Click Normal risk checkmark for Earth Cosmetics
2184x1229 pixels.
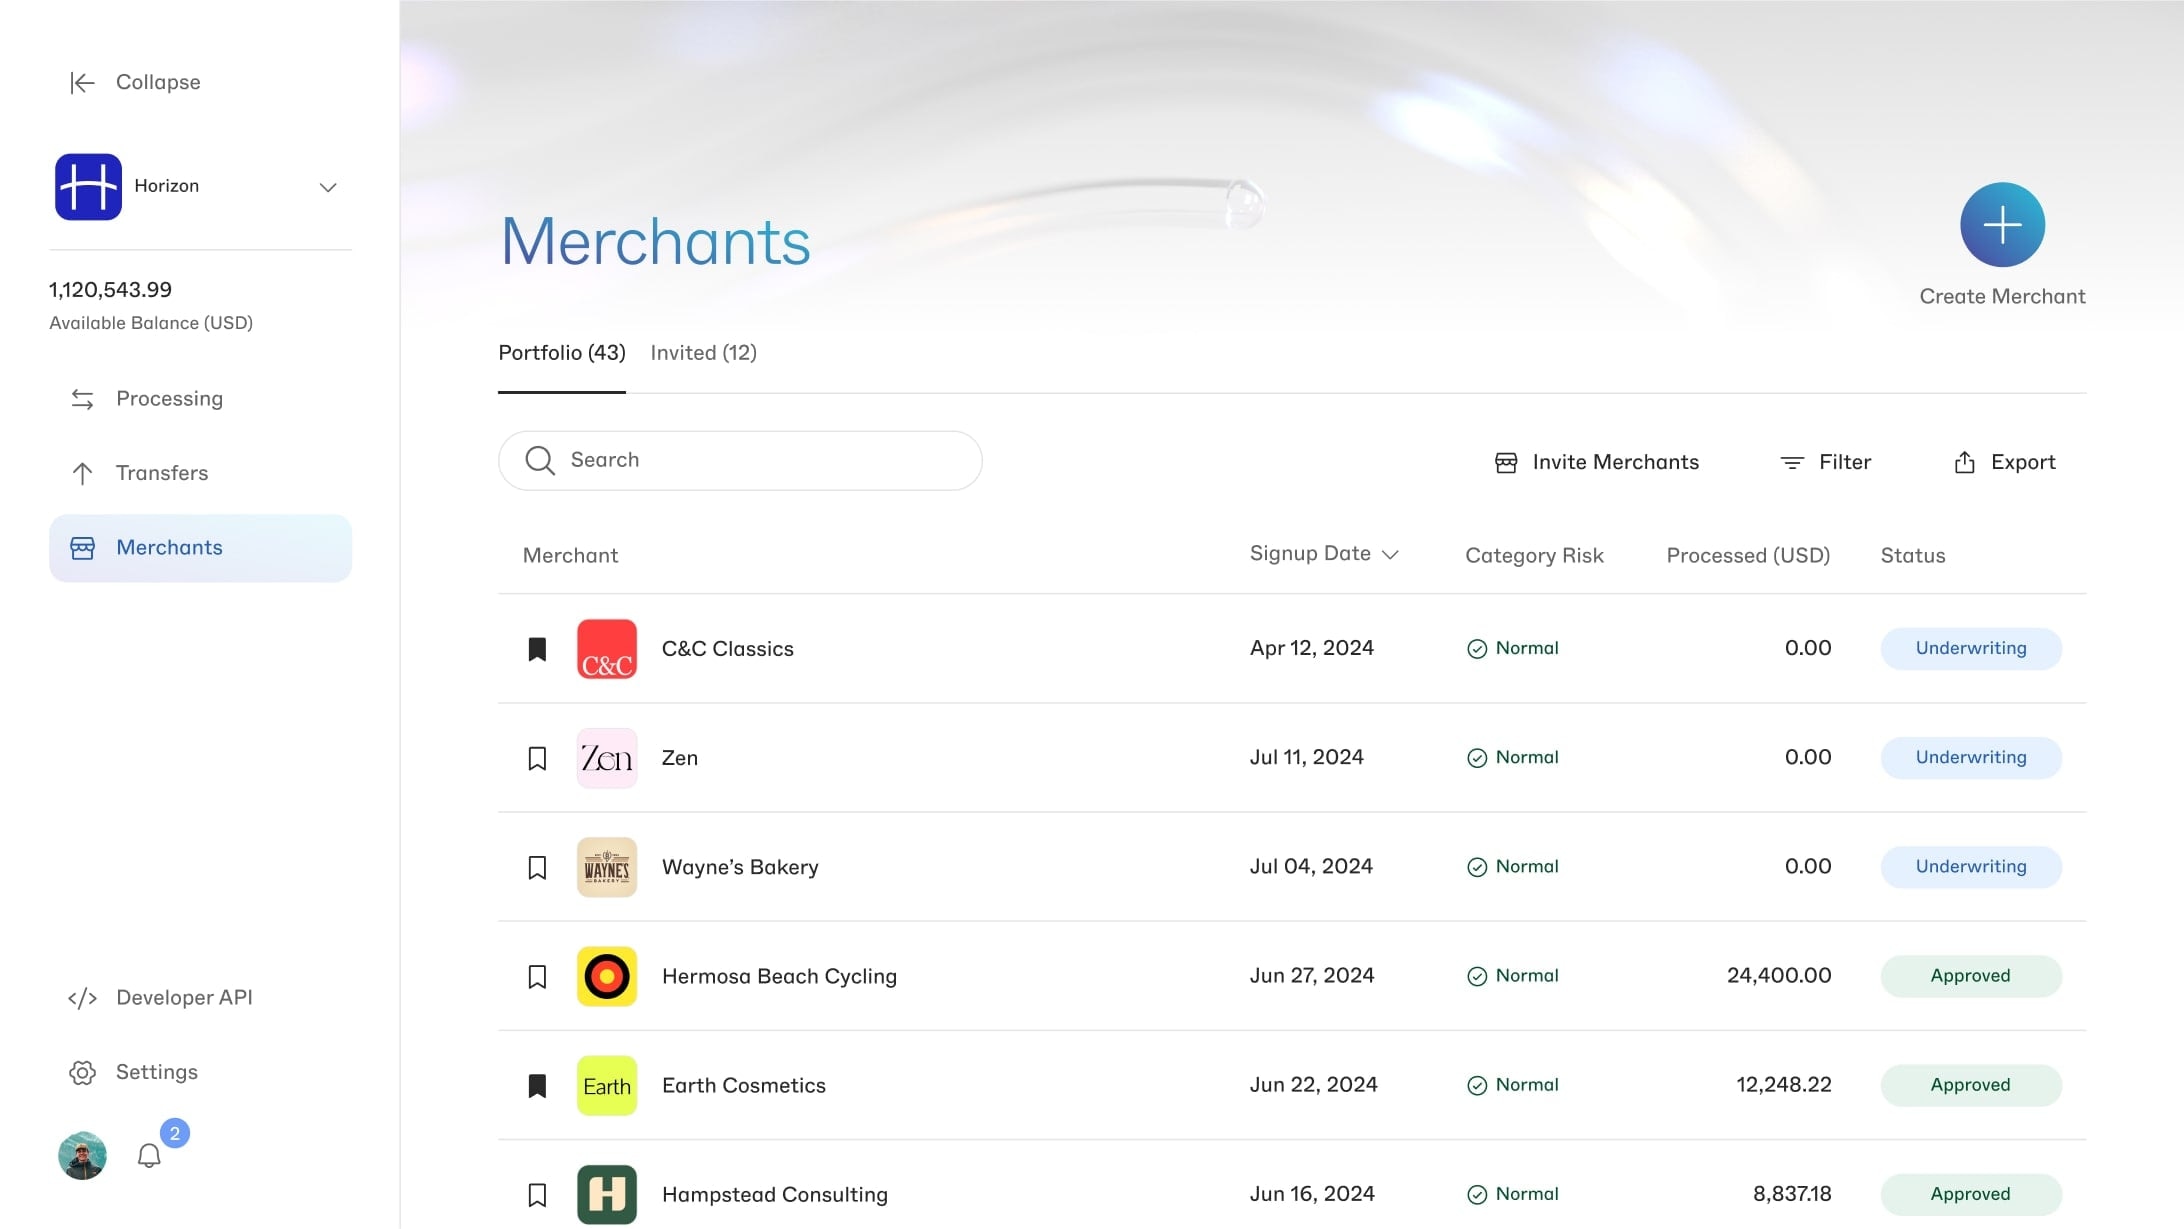(1477, 1085)
